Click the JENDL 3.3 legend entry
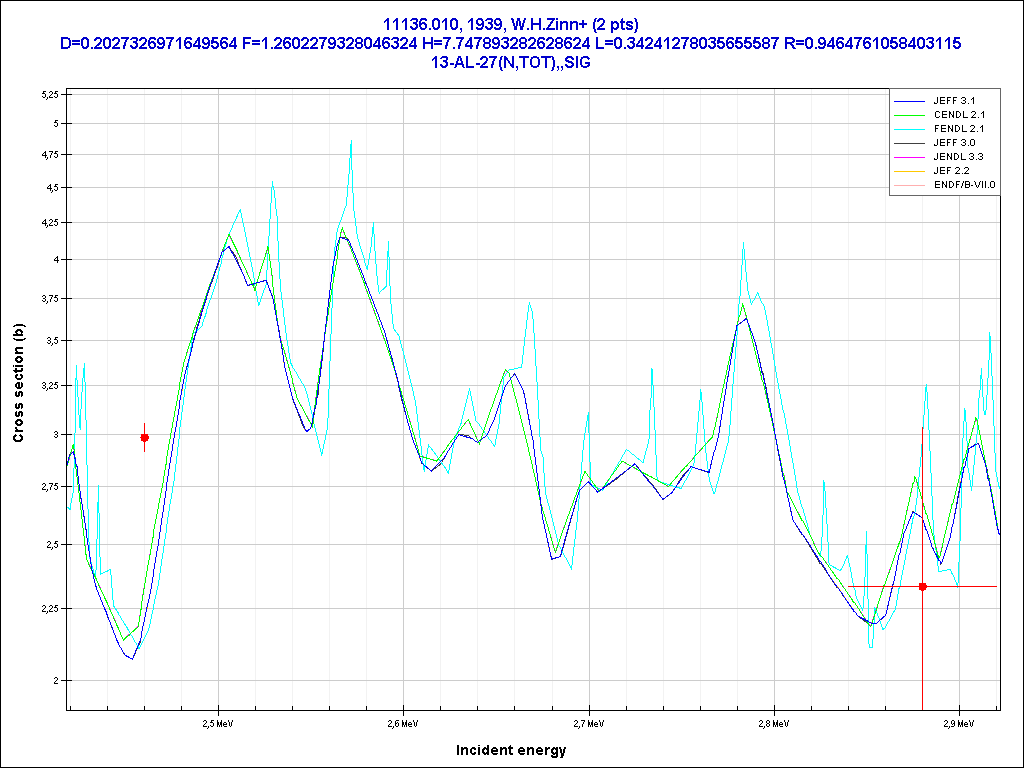The width and height of the screenshot is (1024, 768). (x=959, y=157)
